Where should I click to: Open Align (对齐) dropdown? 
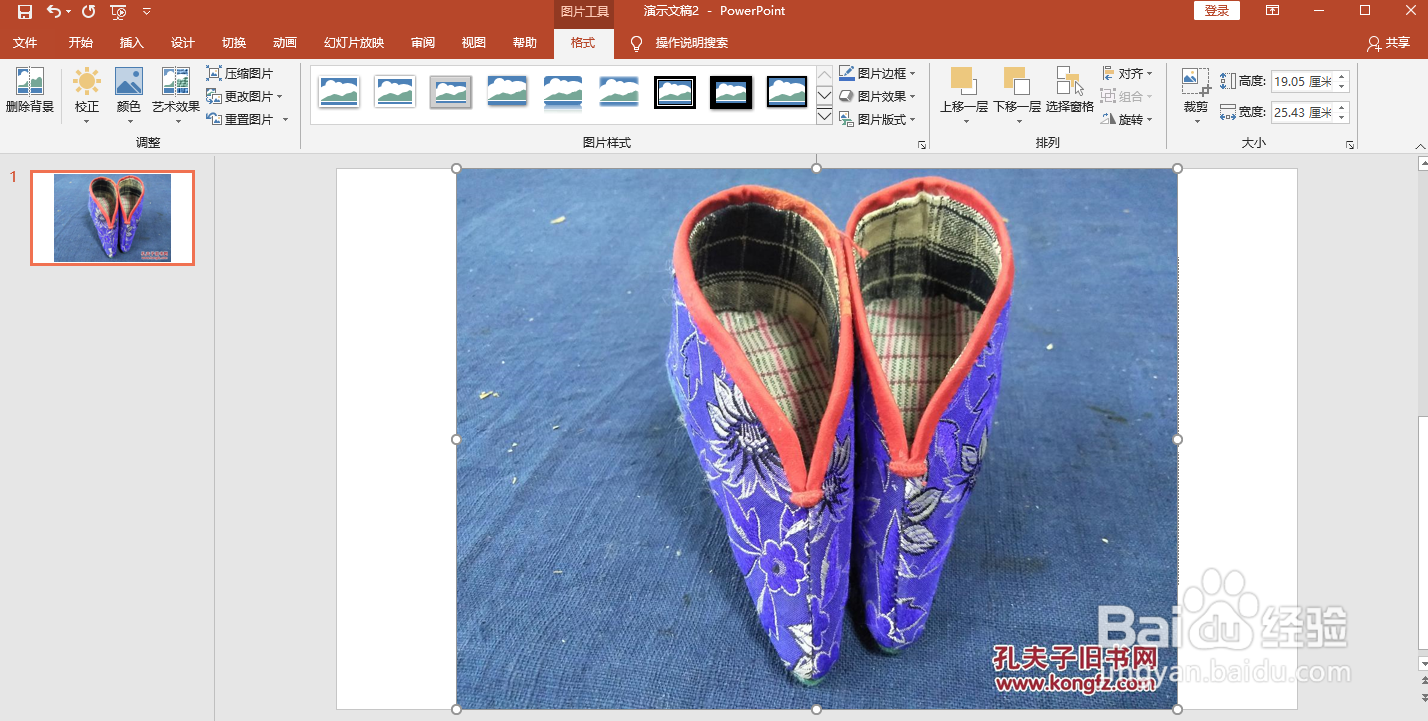tap(1127, 74)
